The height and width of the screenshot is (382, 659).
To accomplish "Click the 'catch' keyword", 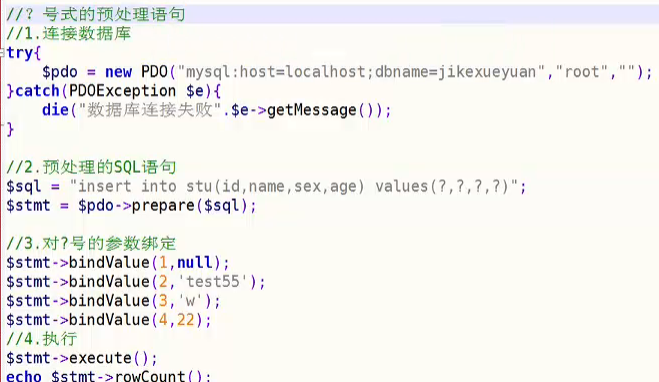I will tap(37, 91).
